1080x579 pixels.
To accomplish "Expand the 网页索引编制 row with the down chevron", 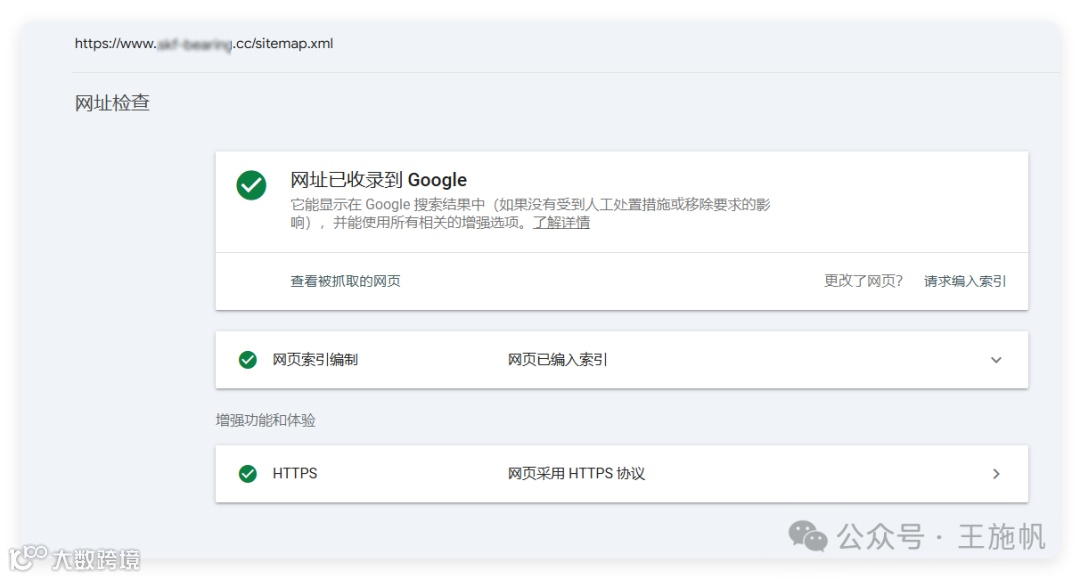I will pyautogui.click(x=995, y=360).
